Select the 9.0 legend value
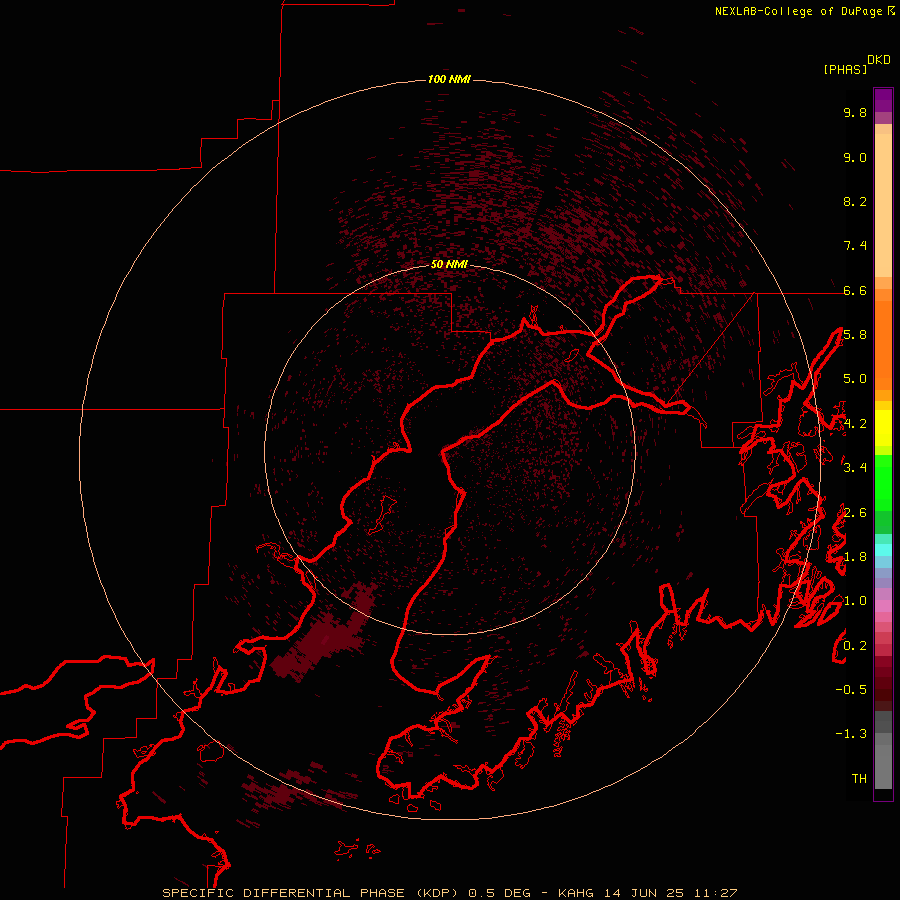 855,157
